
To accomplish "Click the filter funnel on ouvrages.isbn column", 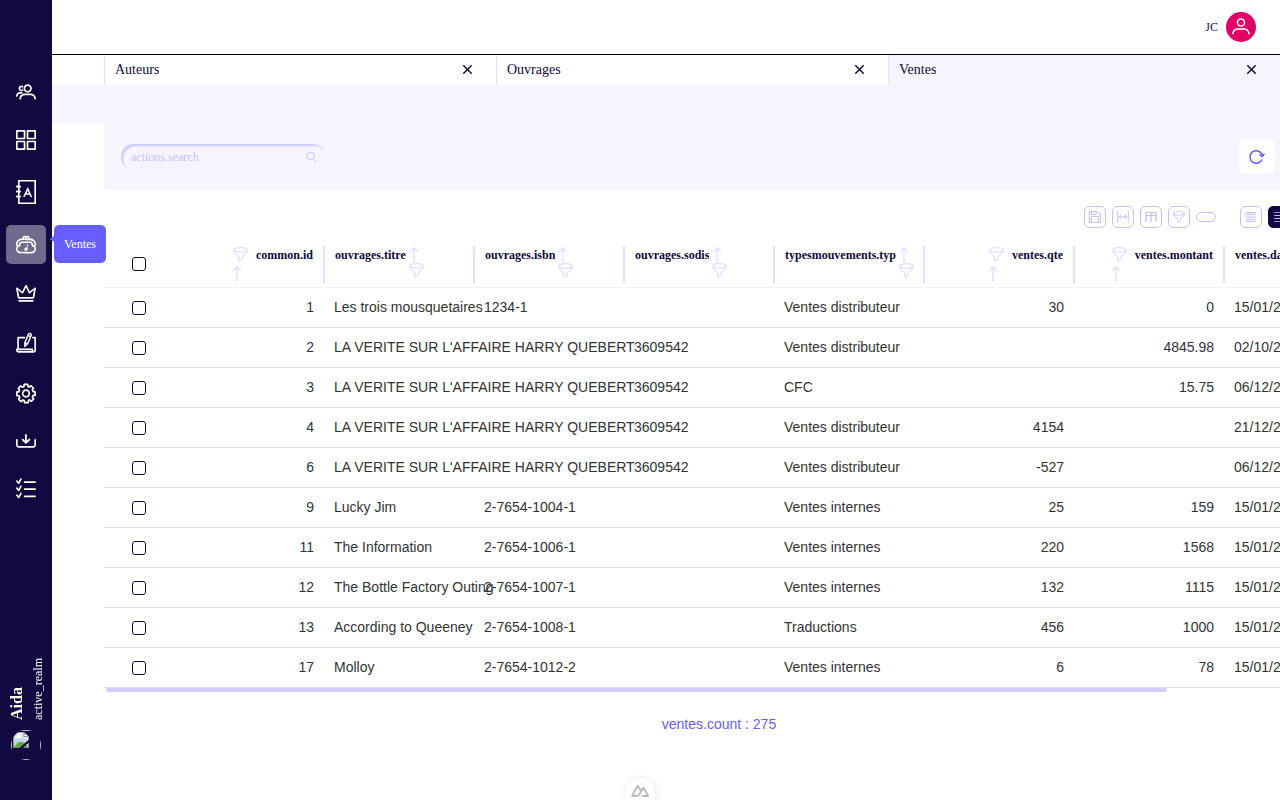I will click(x=566, y=270).
